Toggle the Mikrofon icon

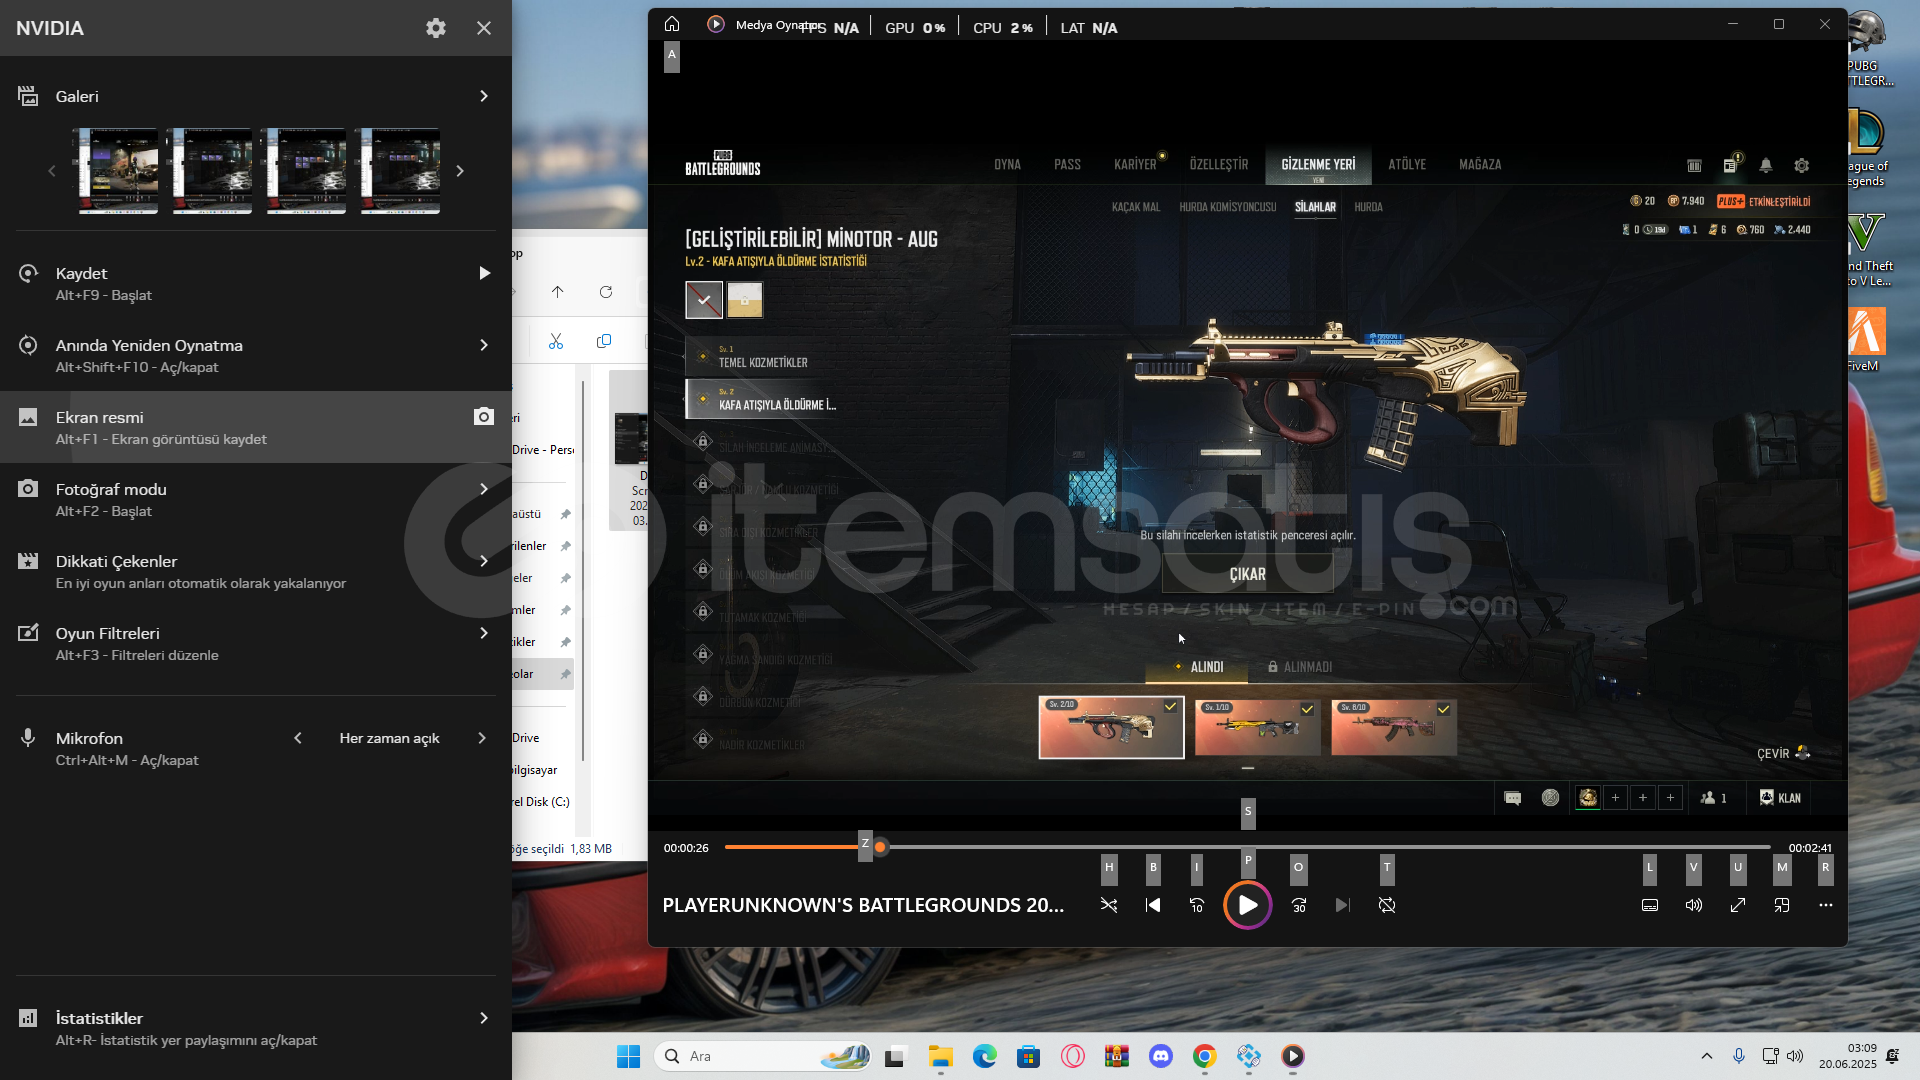click(x=28, y=738)
